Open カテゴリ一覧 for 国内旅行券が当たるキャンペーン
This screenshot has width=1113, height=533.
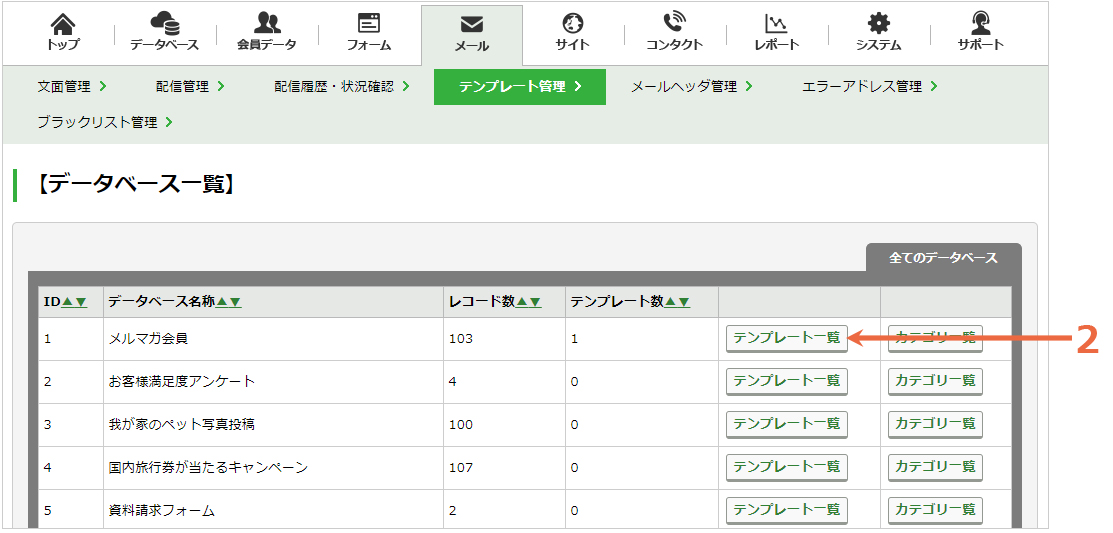(936, 467)
